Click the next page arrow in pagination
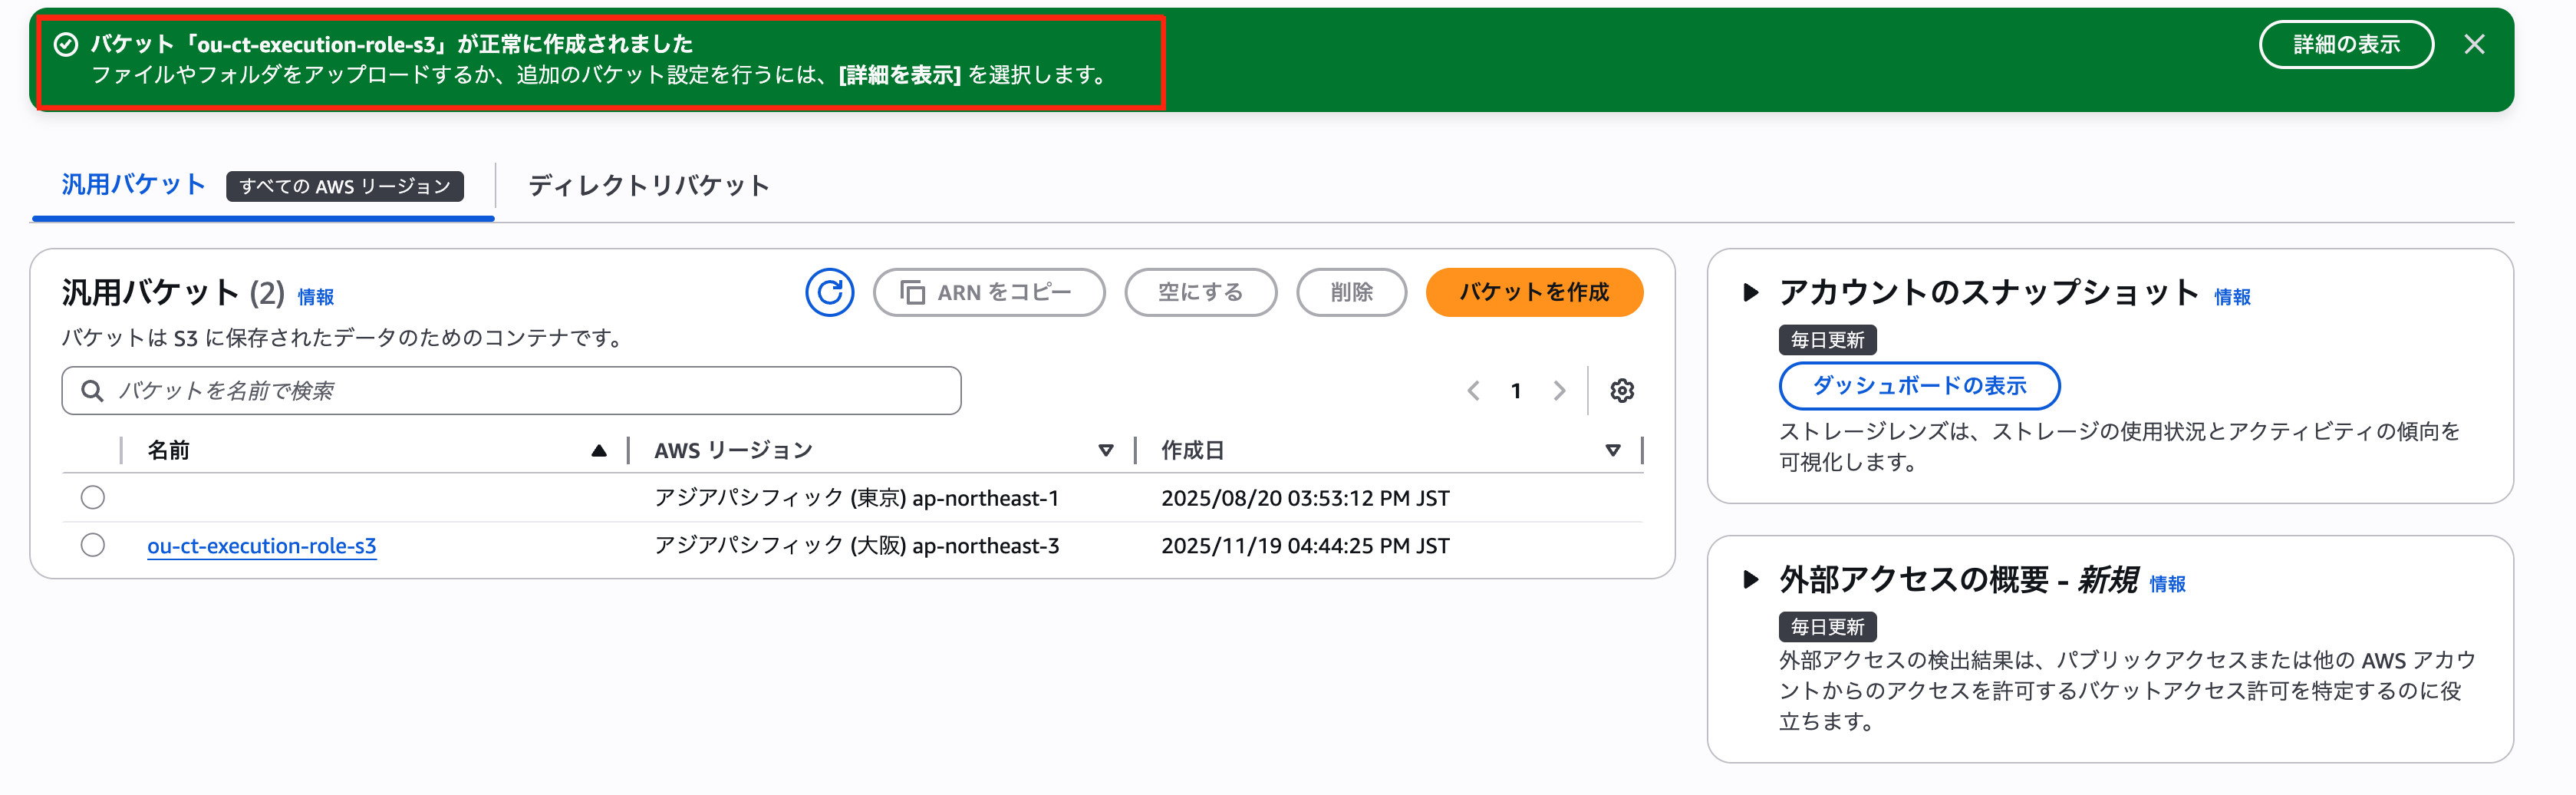Viewport: 2576px width, 795px height. (x=1560, y=390)
